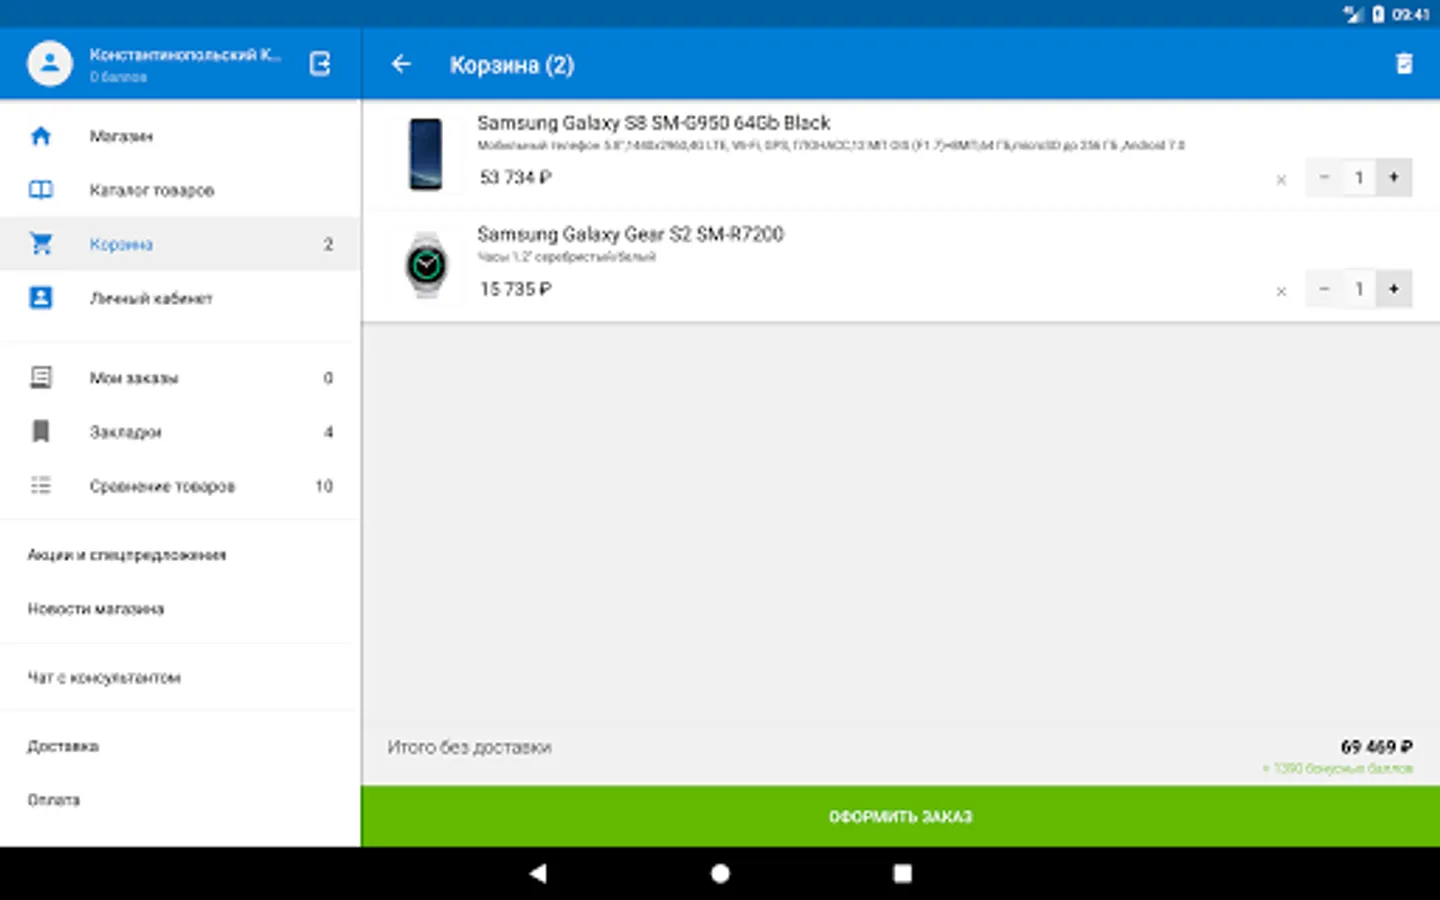Viewport: 1440px width, 900px height.
Task: Open Закладки bookmark icon
Action: (41, 432)
